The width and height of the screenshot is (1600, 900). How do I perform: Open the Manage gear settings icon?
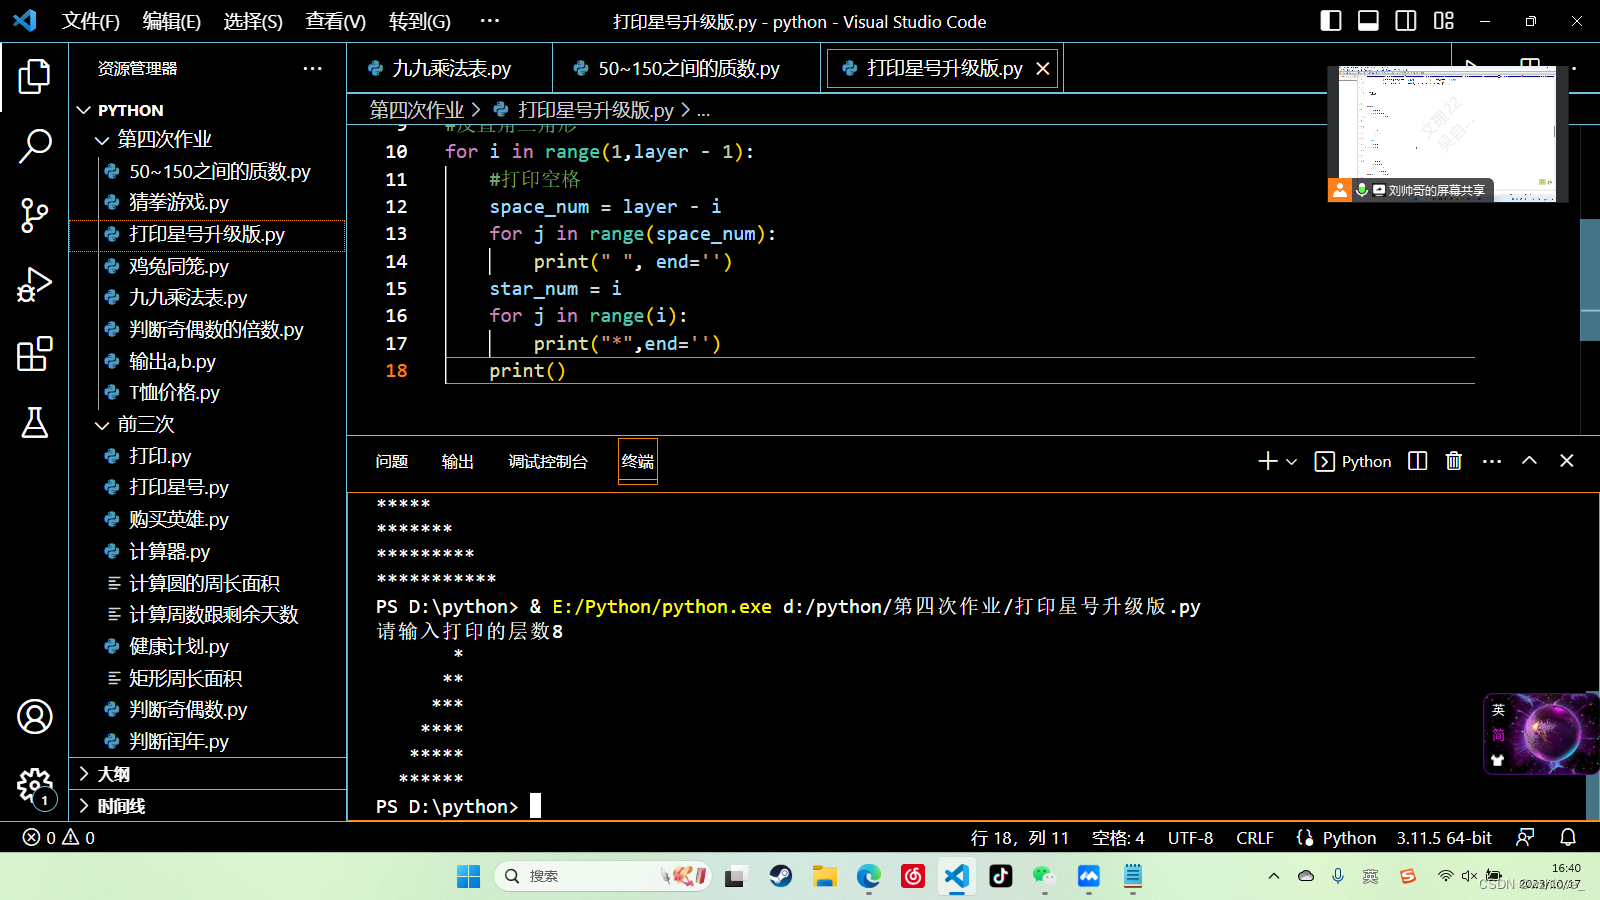point(34,787)
